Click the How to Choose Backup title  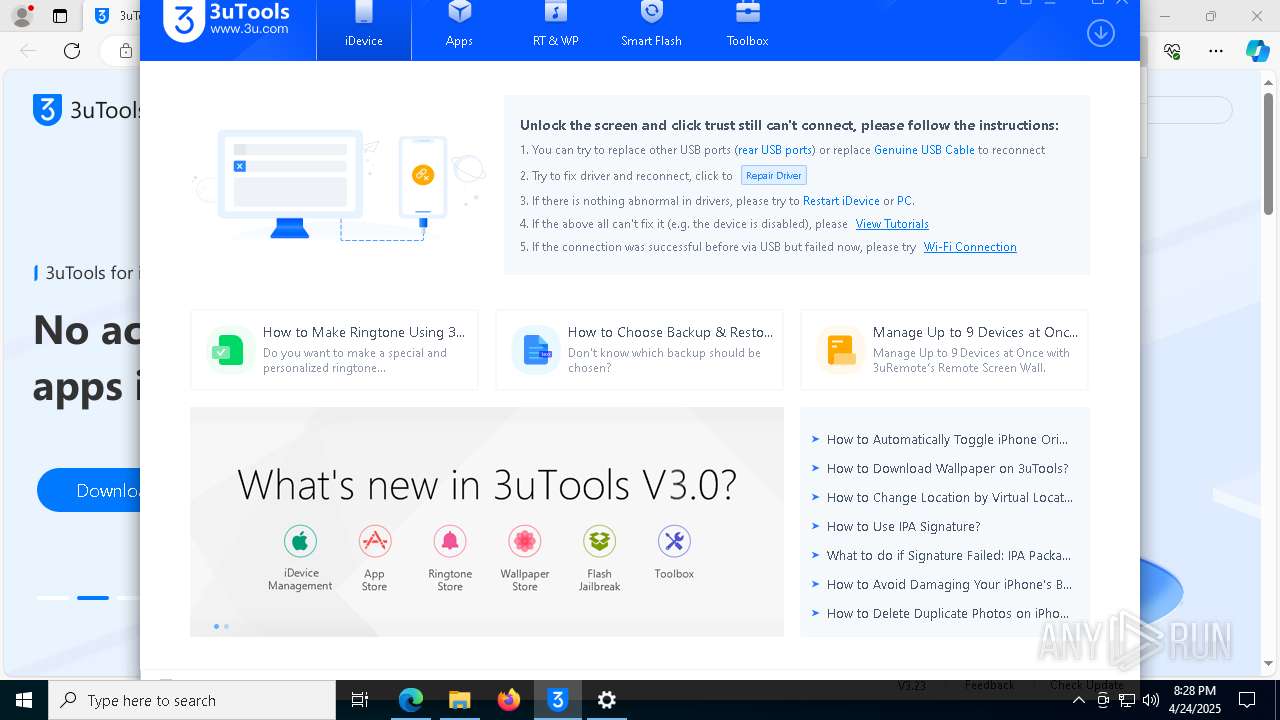[671, 332]
